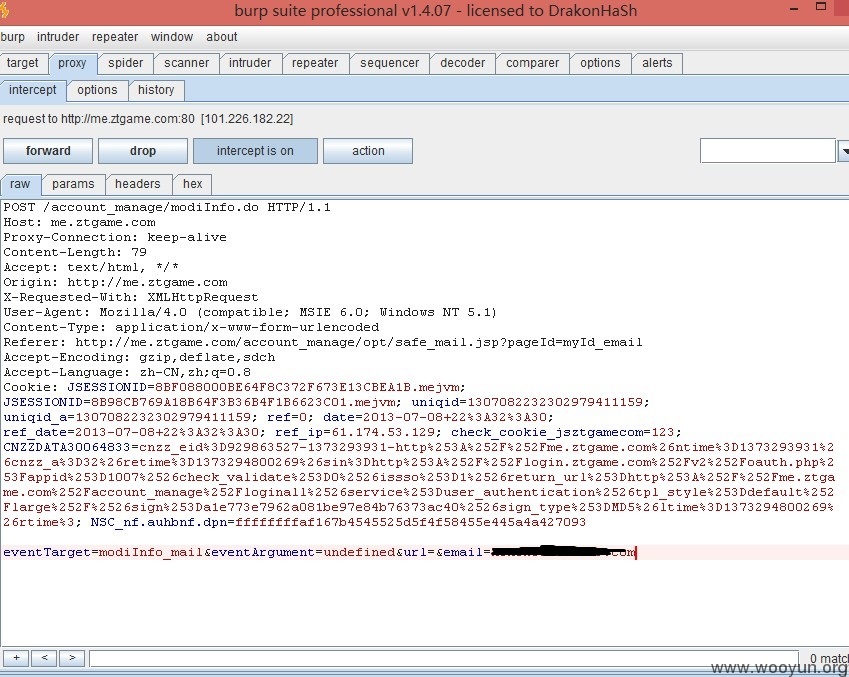Open the burp menu
This screenshot has height=677, width=849.
tap(12, 37)
